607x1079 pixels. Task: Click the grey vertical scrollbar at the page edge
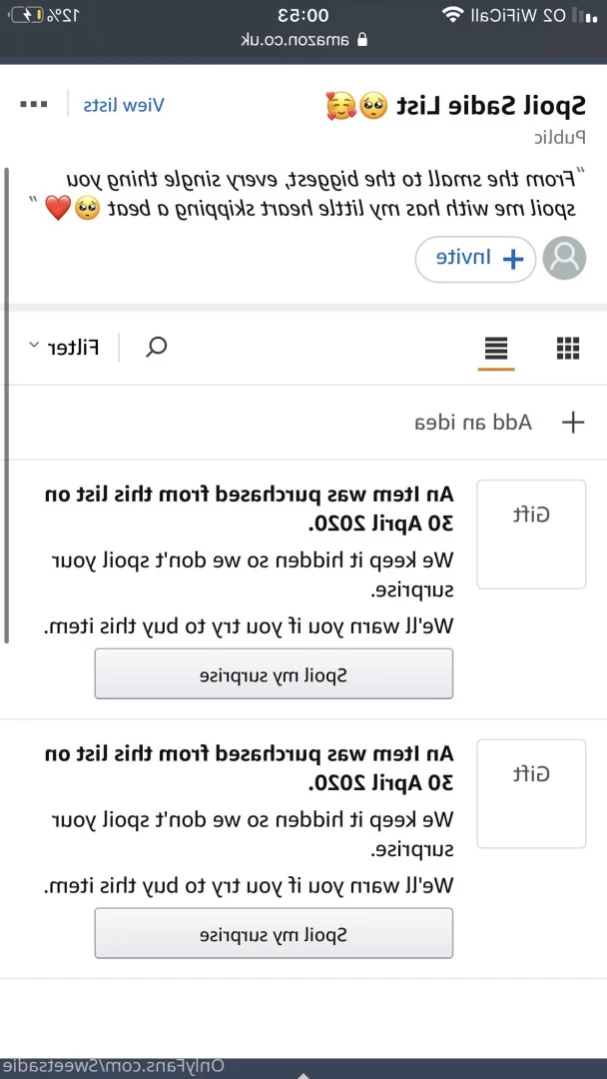pyautogui.click(x=6, y=405)
